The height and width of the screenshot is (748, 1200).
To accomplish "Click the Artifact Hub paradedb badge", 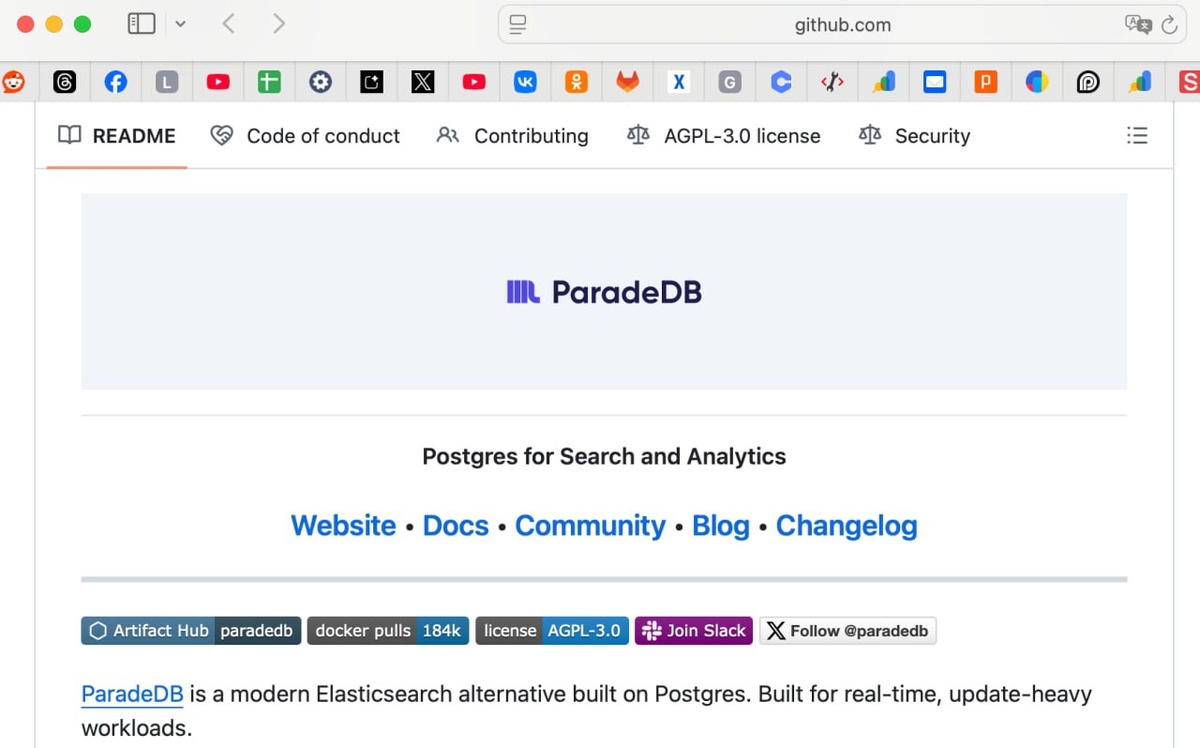I will tap(191, 631).
